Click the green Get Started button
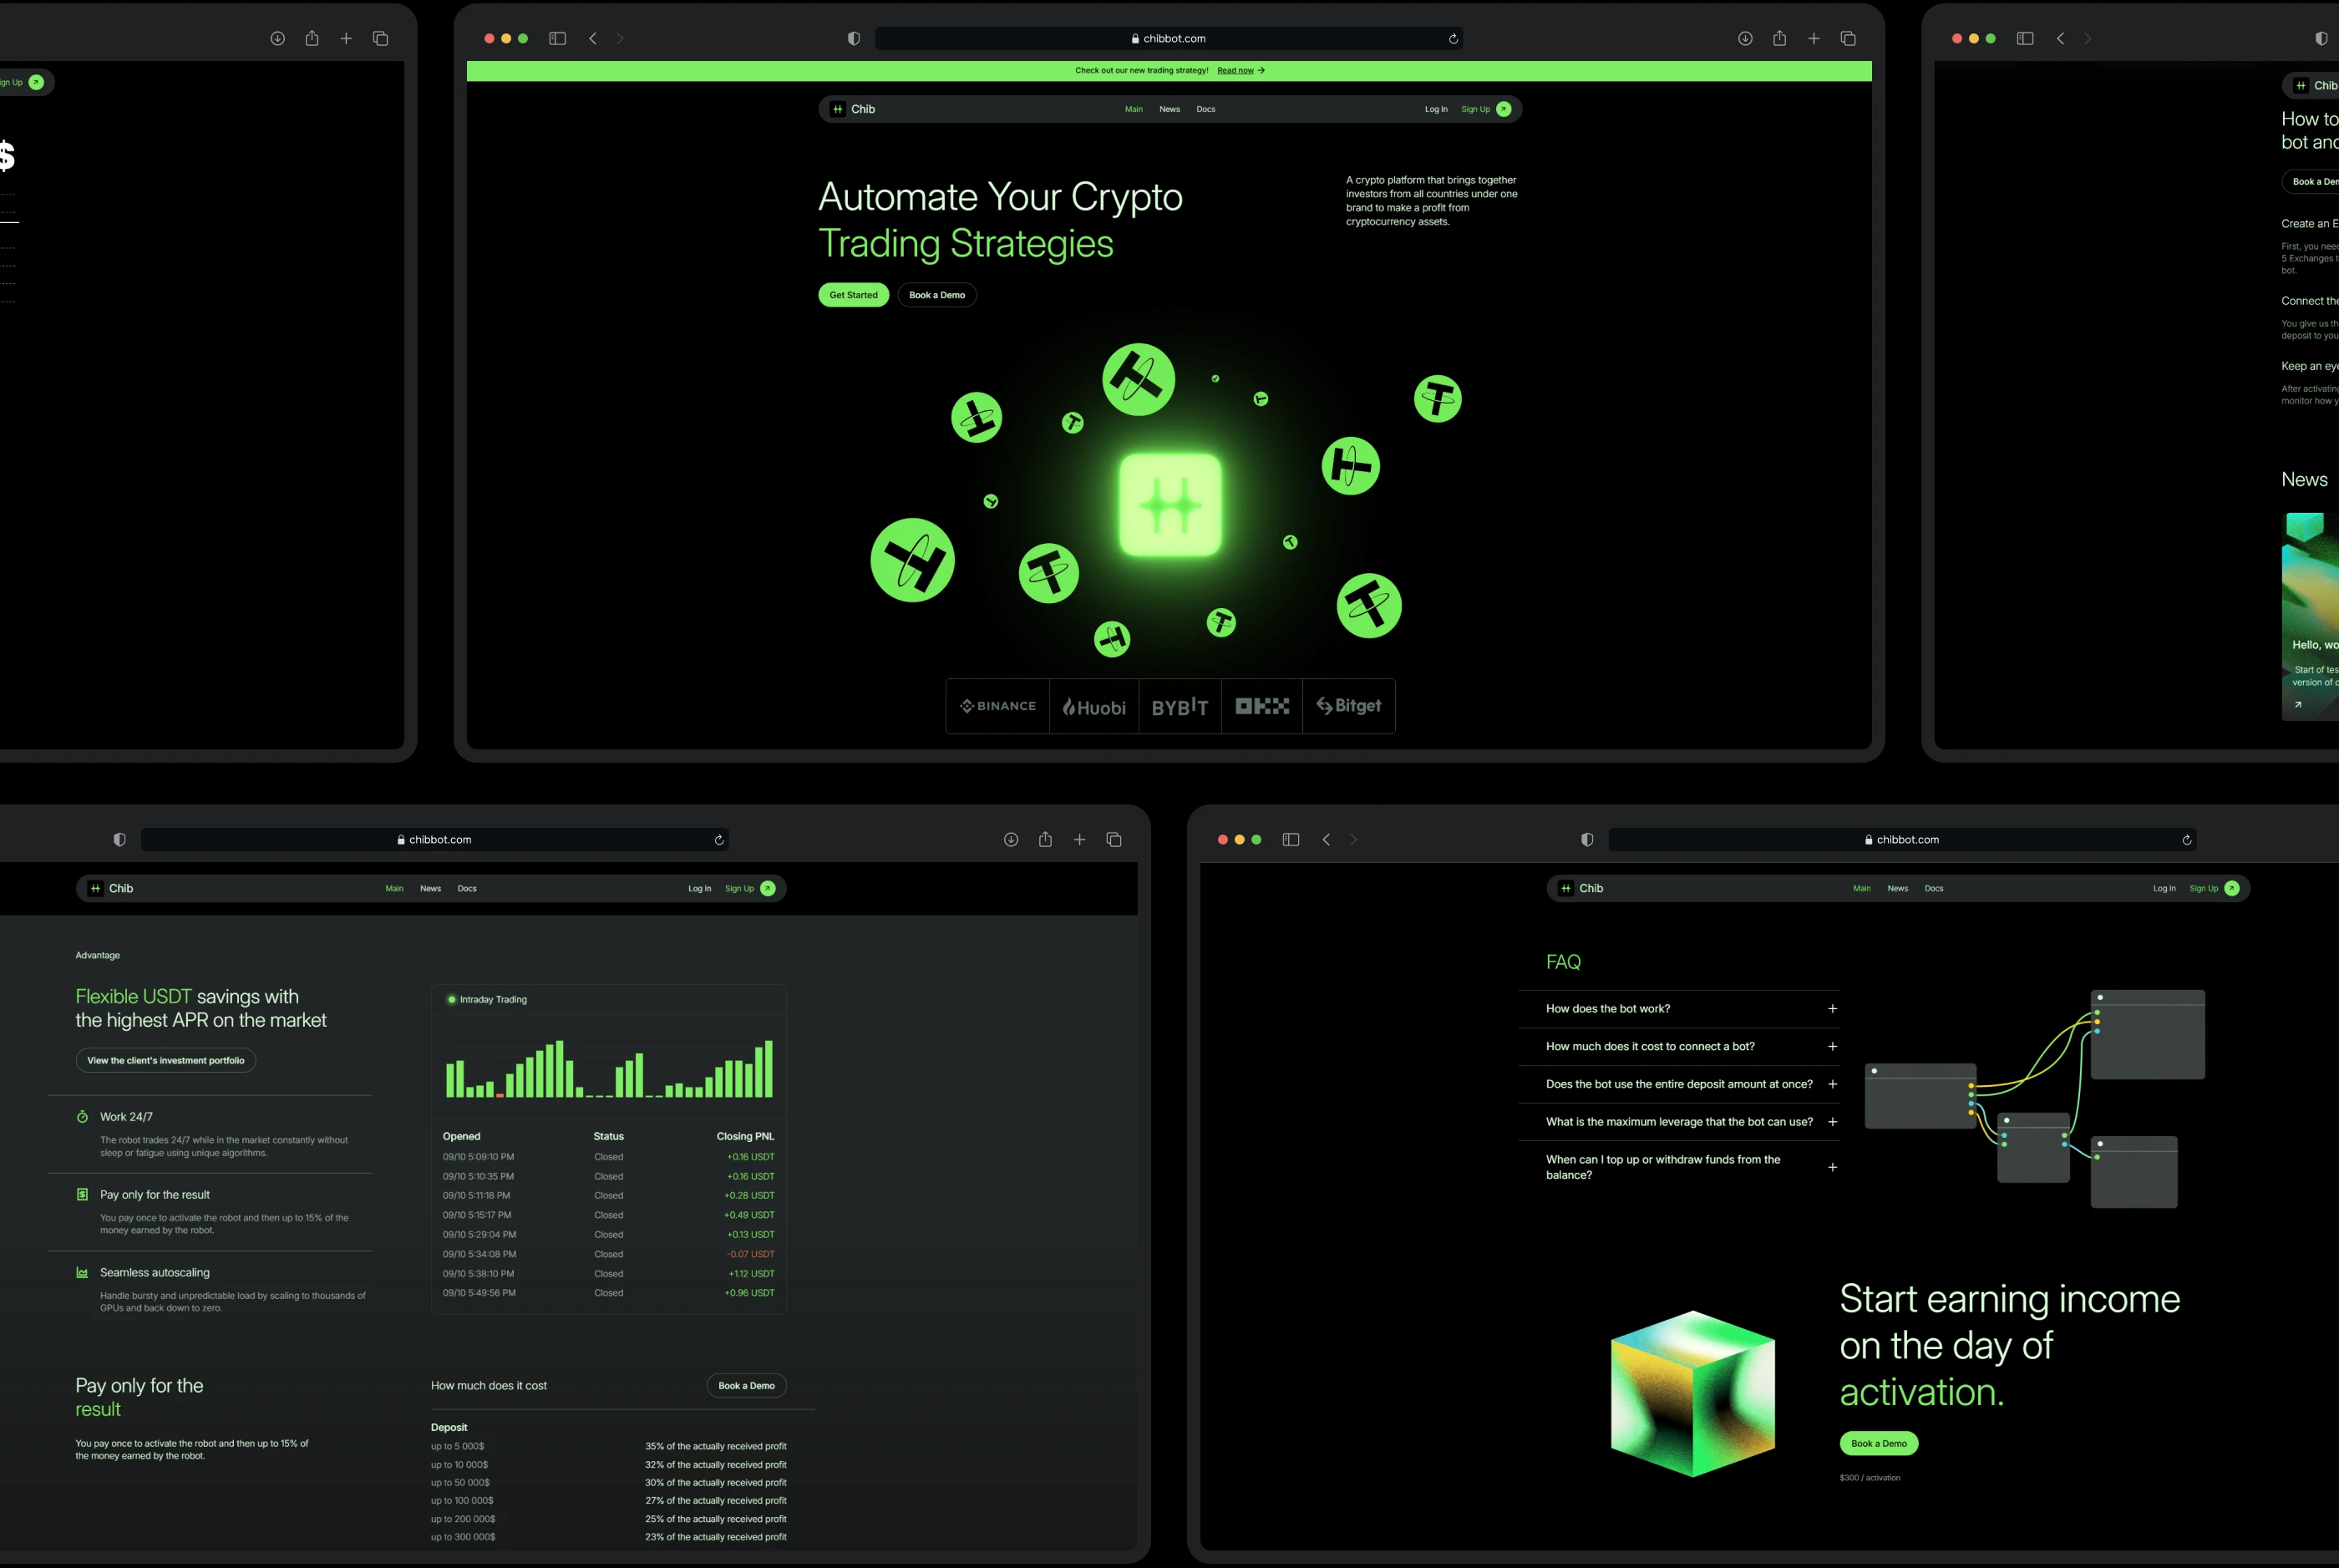2339x1568 pixels. [x=853, y=295]
